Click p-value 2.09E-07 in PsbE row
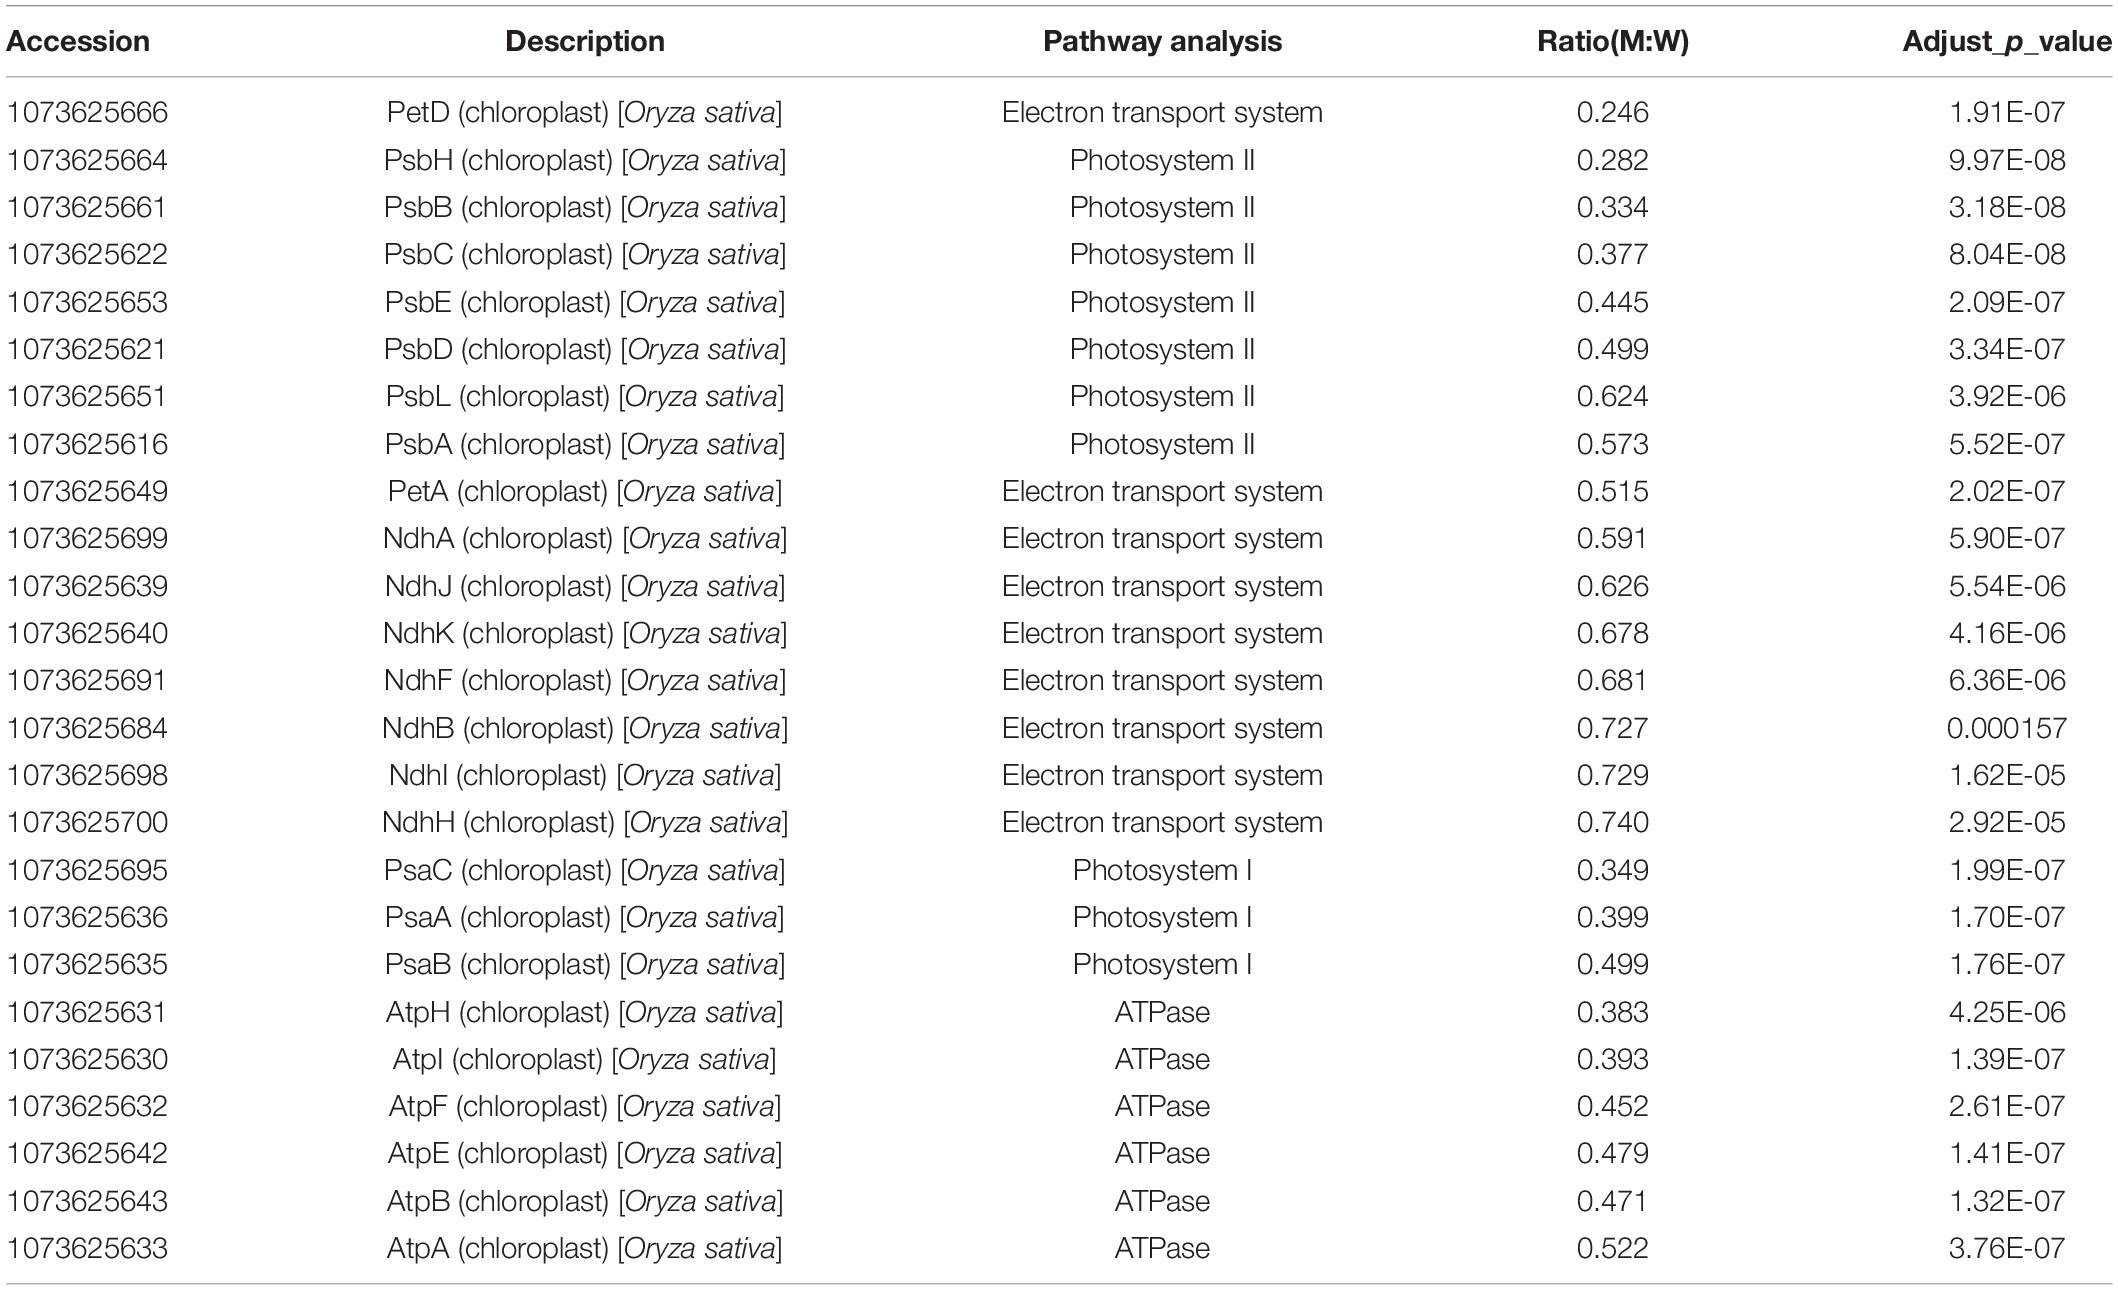 [2007, 302]
